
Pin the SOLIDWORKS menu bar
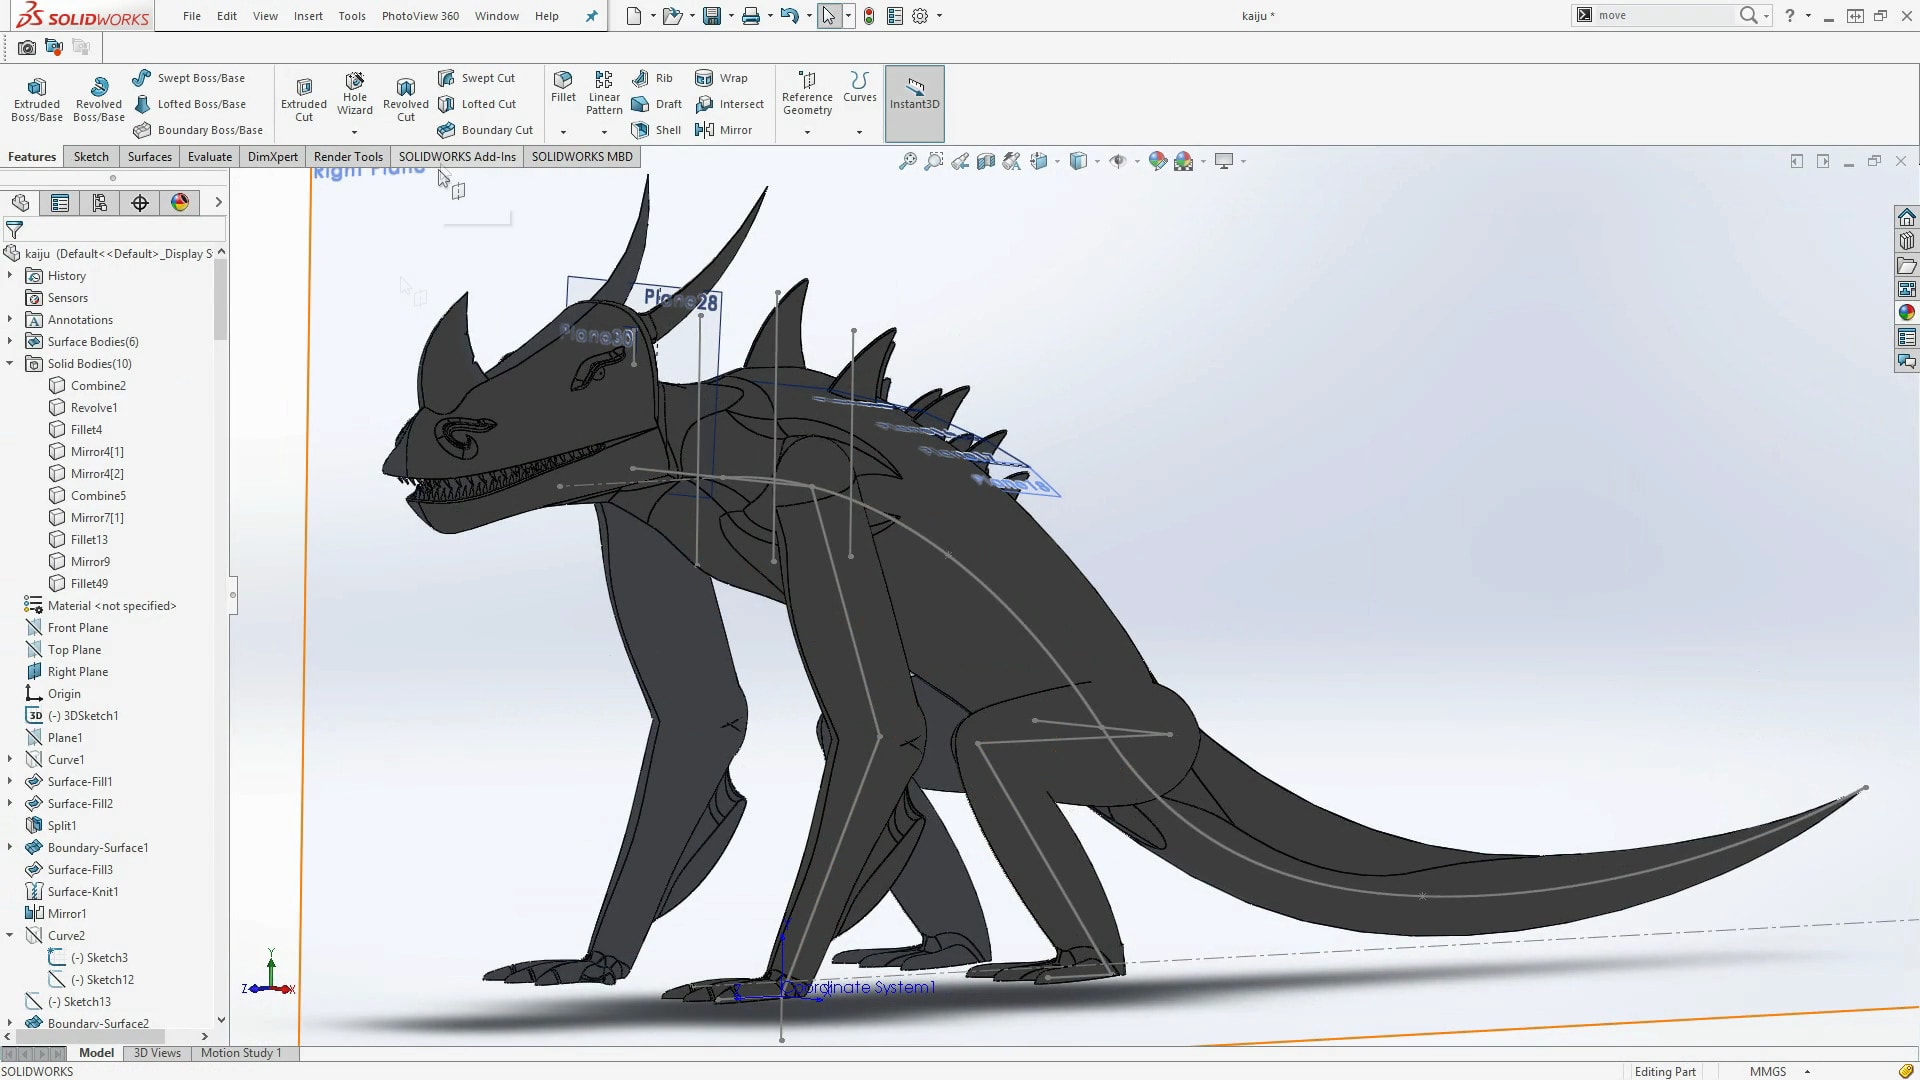pyautogui.click(x=591, y=16)
